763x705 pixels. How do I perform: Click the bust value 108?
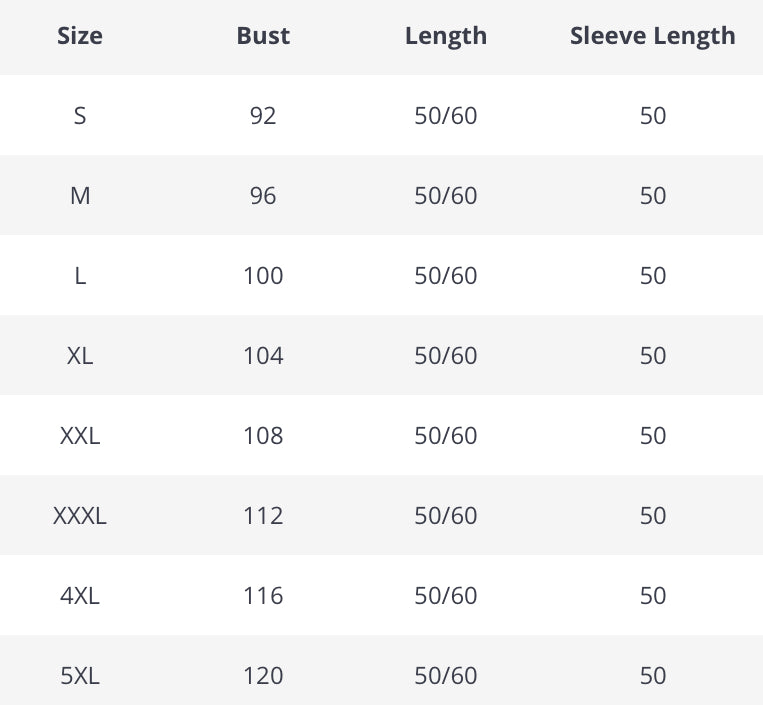263,436
